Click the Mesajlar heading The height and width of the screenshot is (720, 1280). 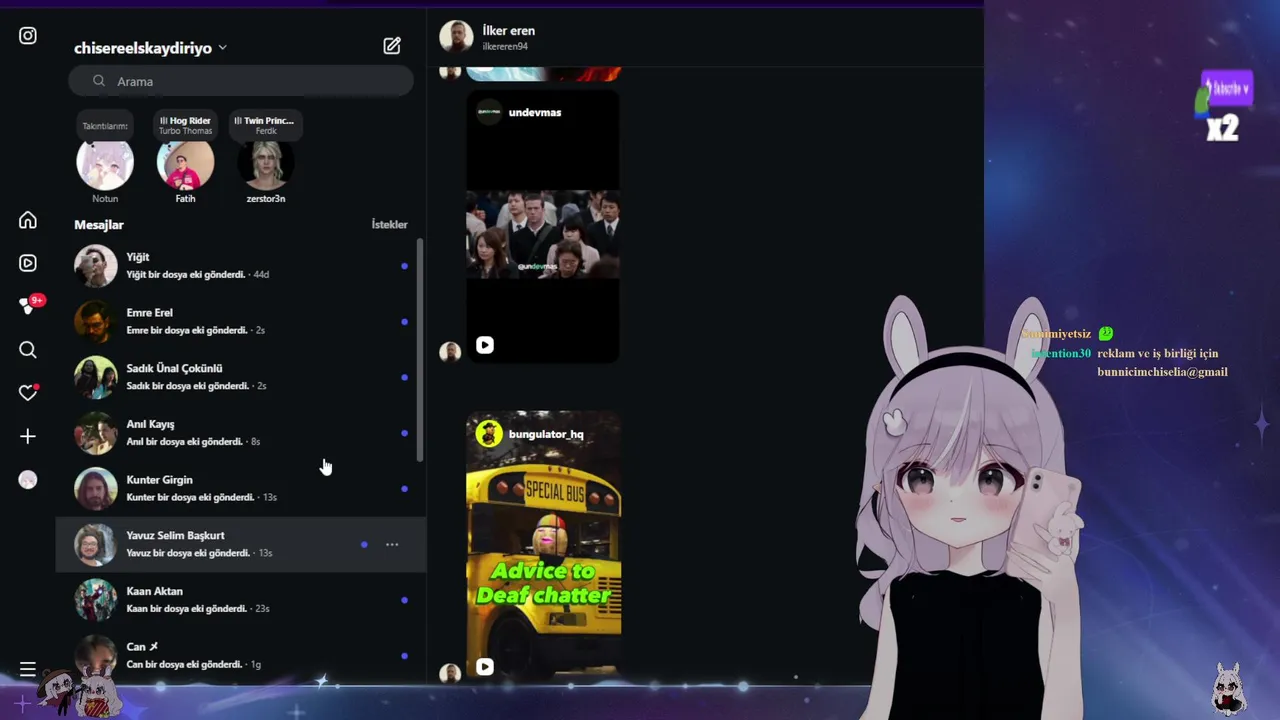99,225
